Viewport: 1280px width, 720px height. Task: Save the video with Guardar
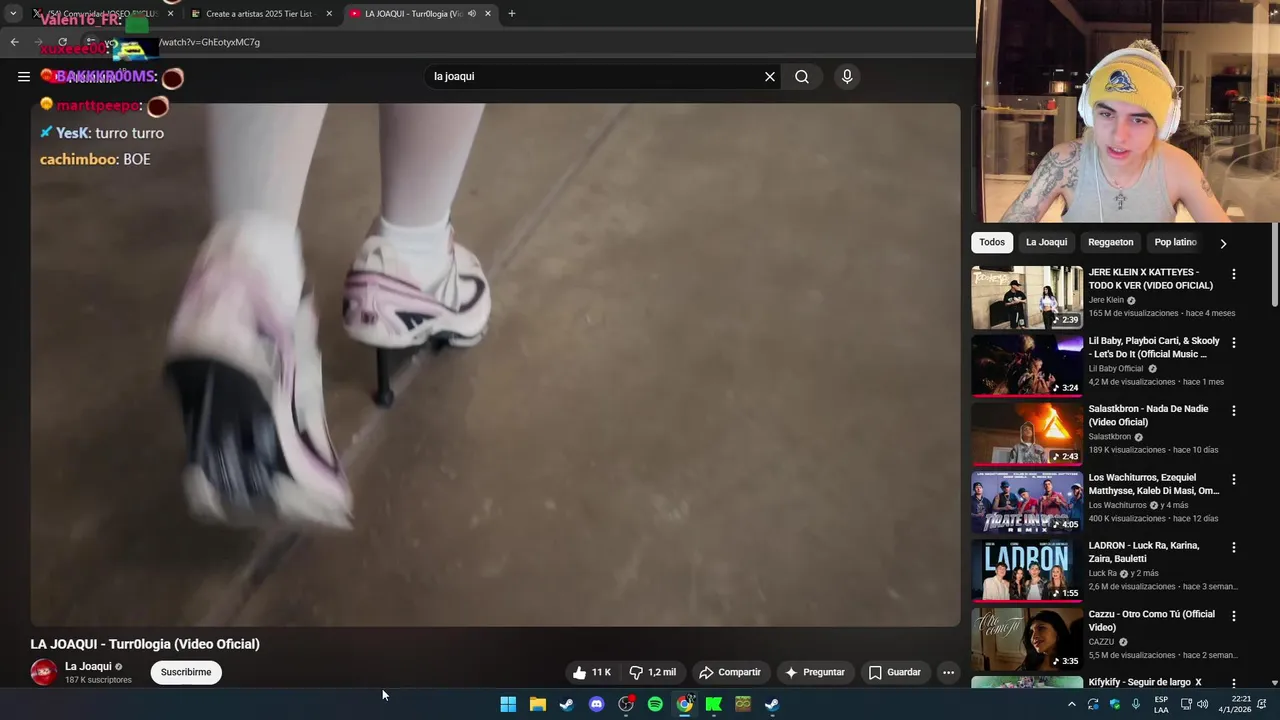[895, 672]
